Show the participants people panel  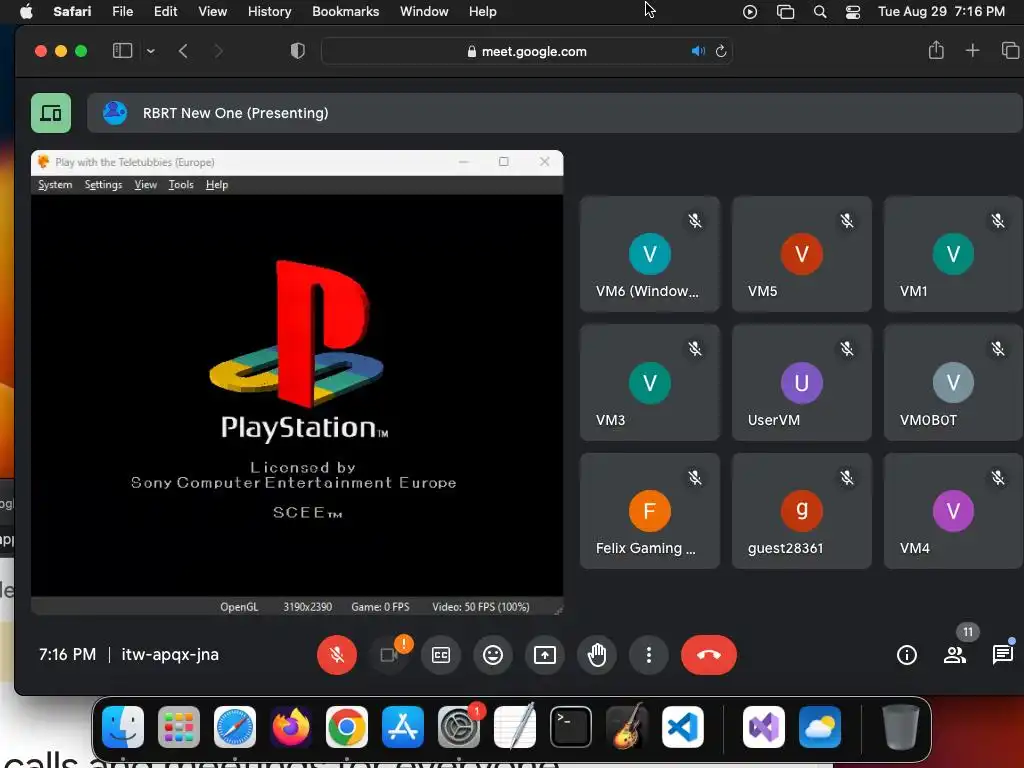pyautogui.click(x=955, y=654)
